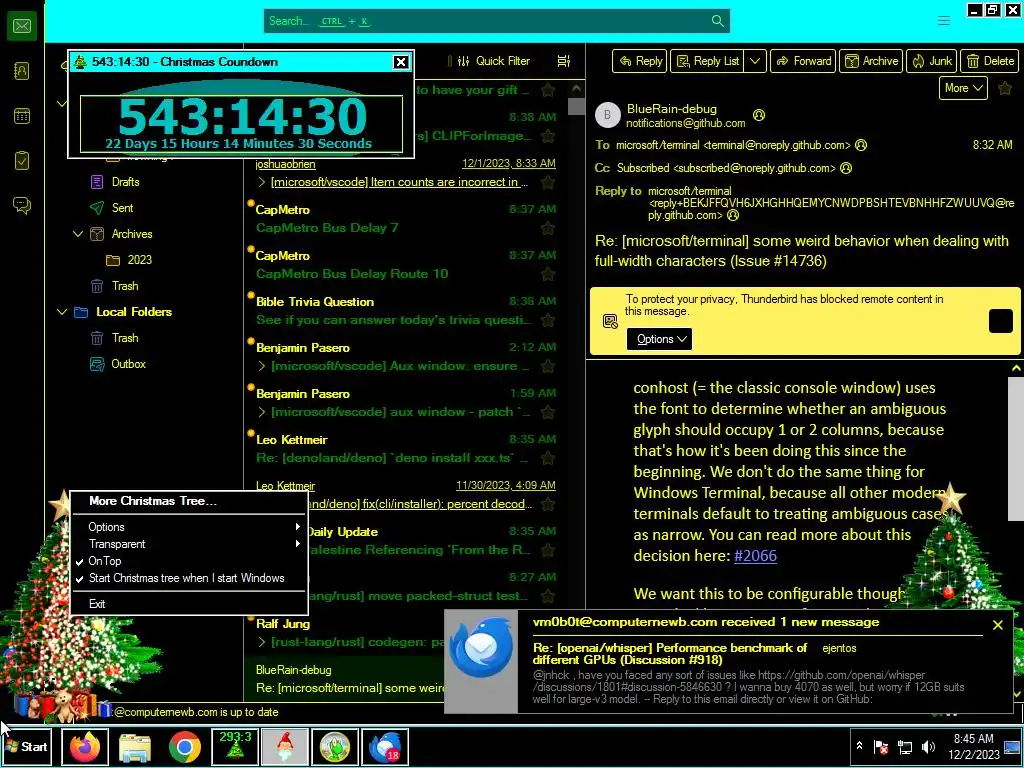Click the search magnifier icon

coord(717,21)
